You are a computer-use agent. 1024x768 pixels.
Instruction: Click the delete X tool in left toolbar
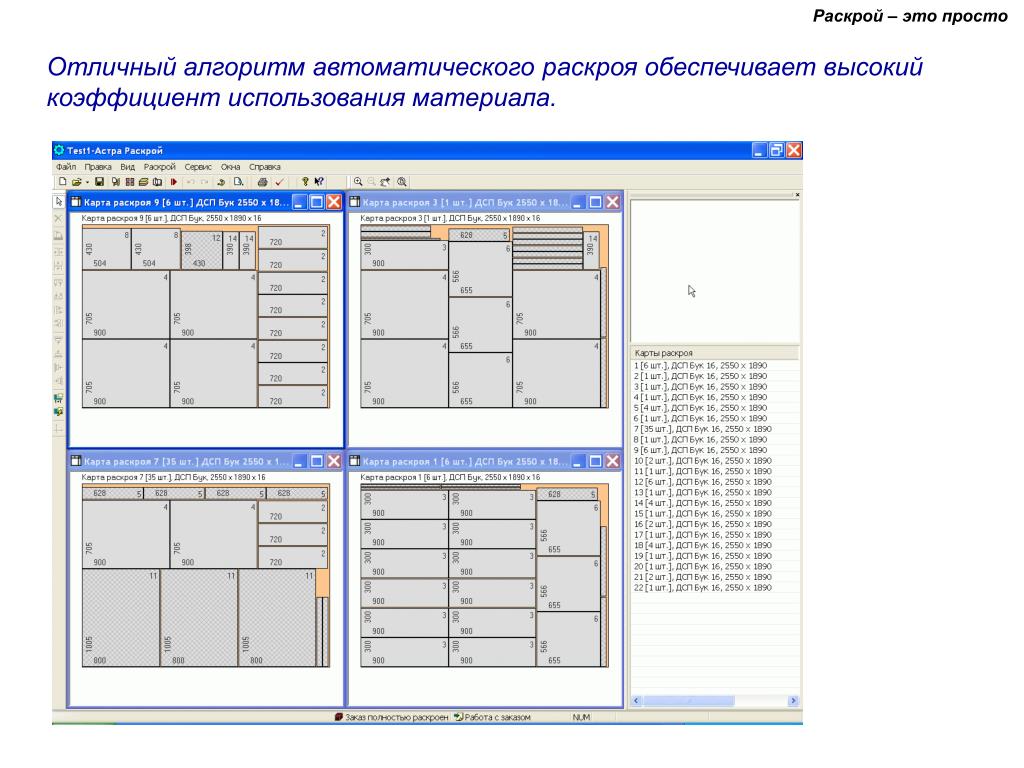tap(59, 218)
